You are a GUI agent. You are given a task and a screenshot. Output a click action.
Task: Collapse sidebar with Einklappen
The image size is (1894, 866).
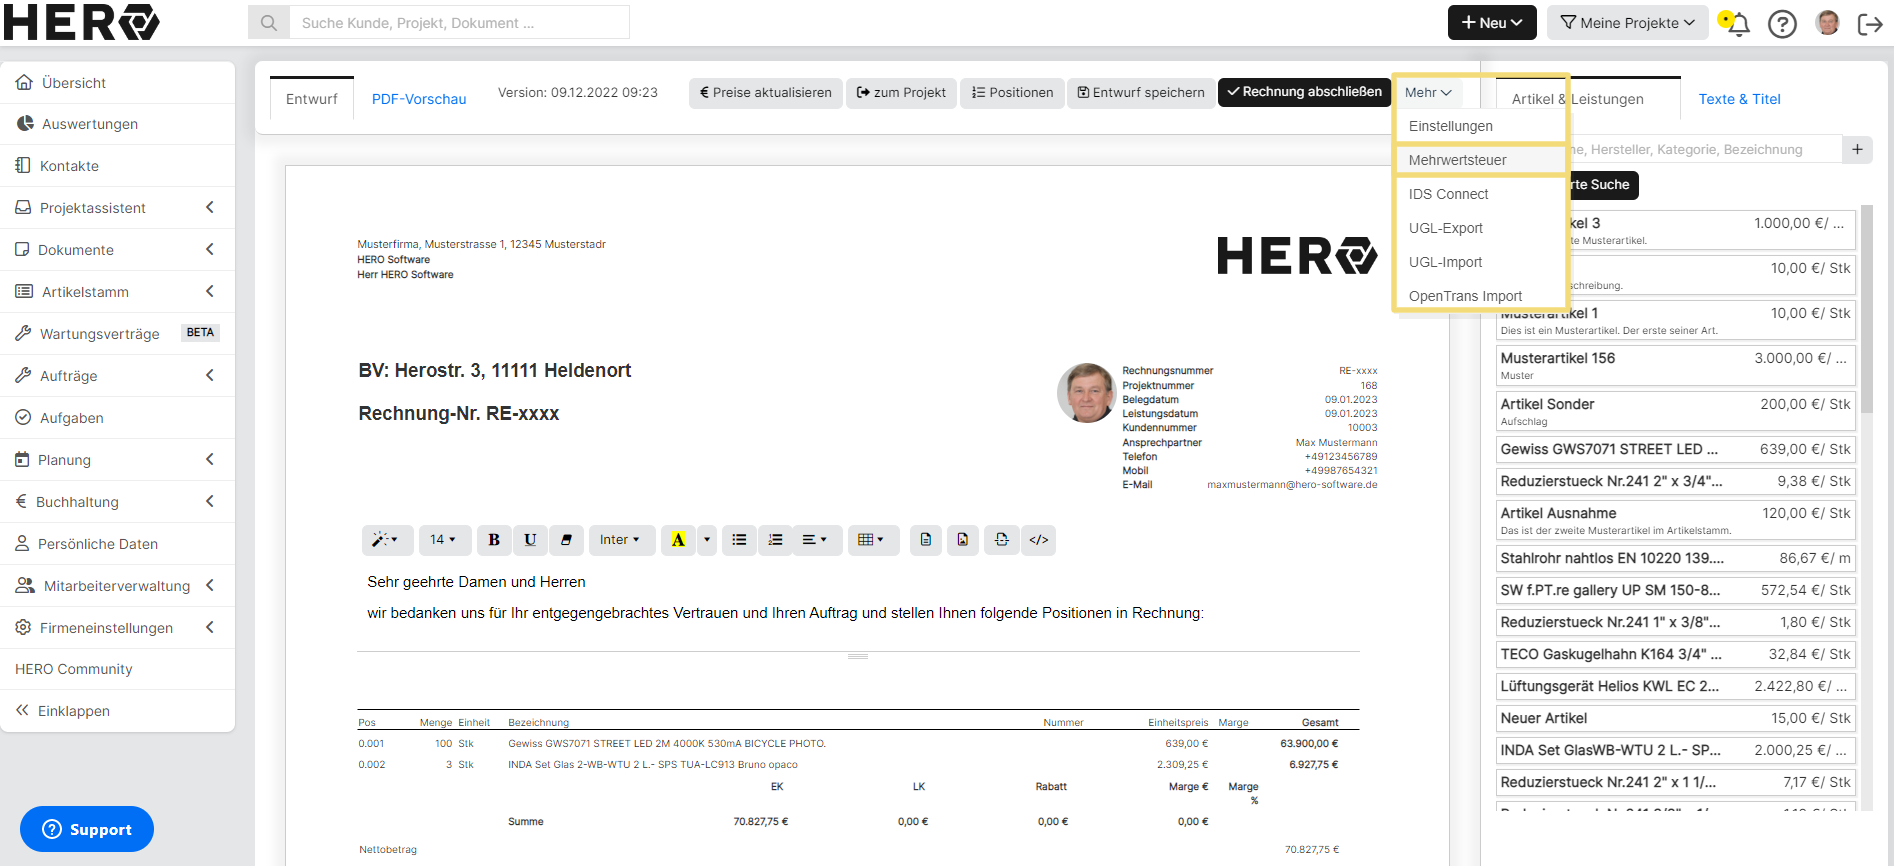(118, 711)
